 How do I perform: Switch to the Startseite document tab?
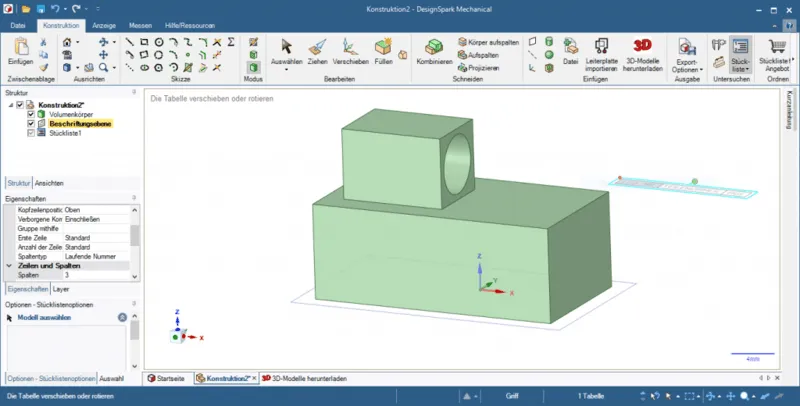(166, 378)
